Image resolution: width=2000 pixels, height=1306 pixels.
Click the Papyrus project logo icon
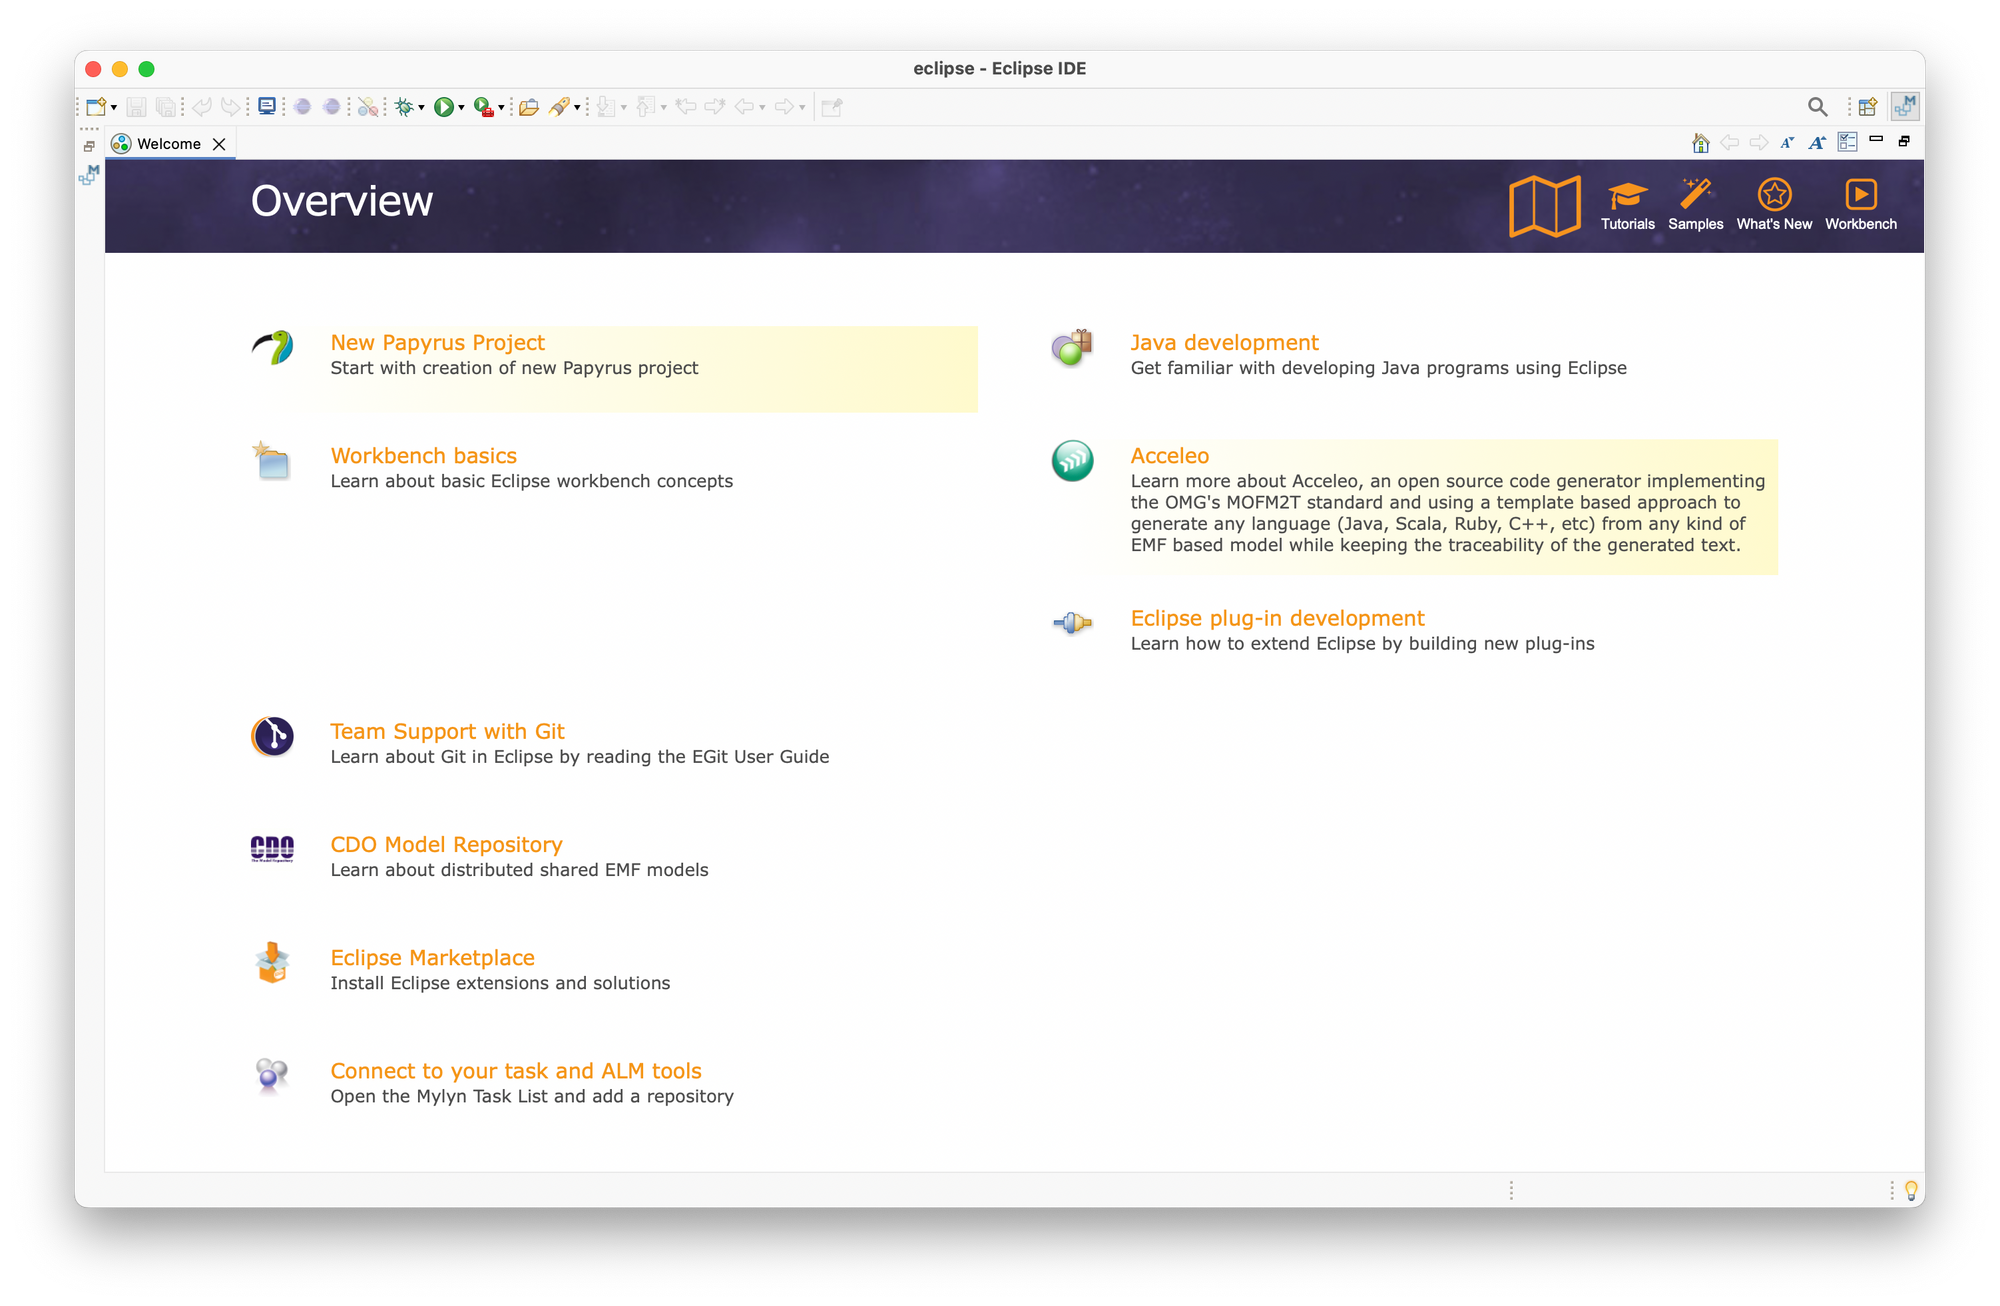point(272,348)
